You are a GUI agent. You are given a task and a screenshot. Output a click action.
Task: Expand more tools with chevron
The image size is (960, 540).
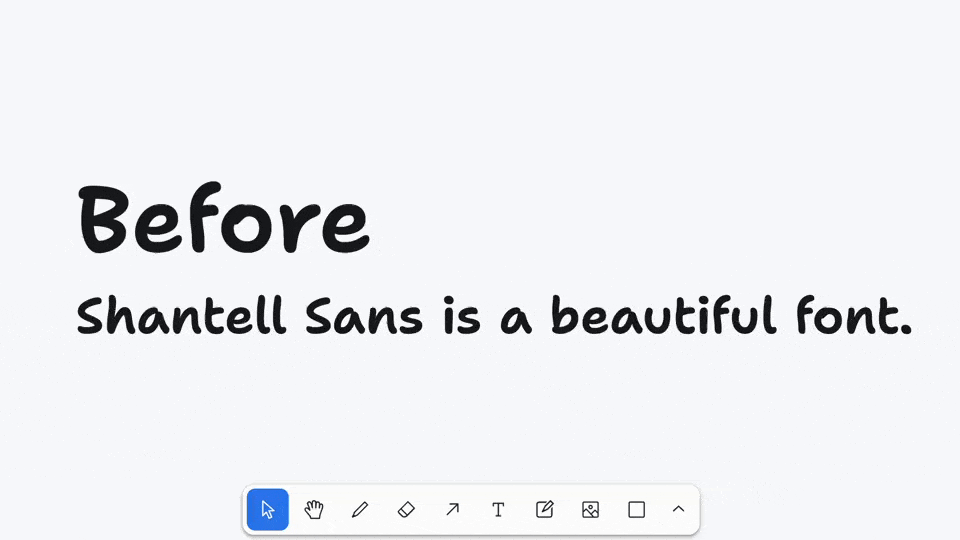(678, 509)
